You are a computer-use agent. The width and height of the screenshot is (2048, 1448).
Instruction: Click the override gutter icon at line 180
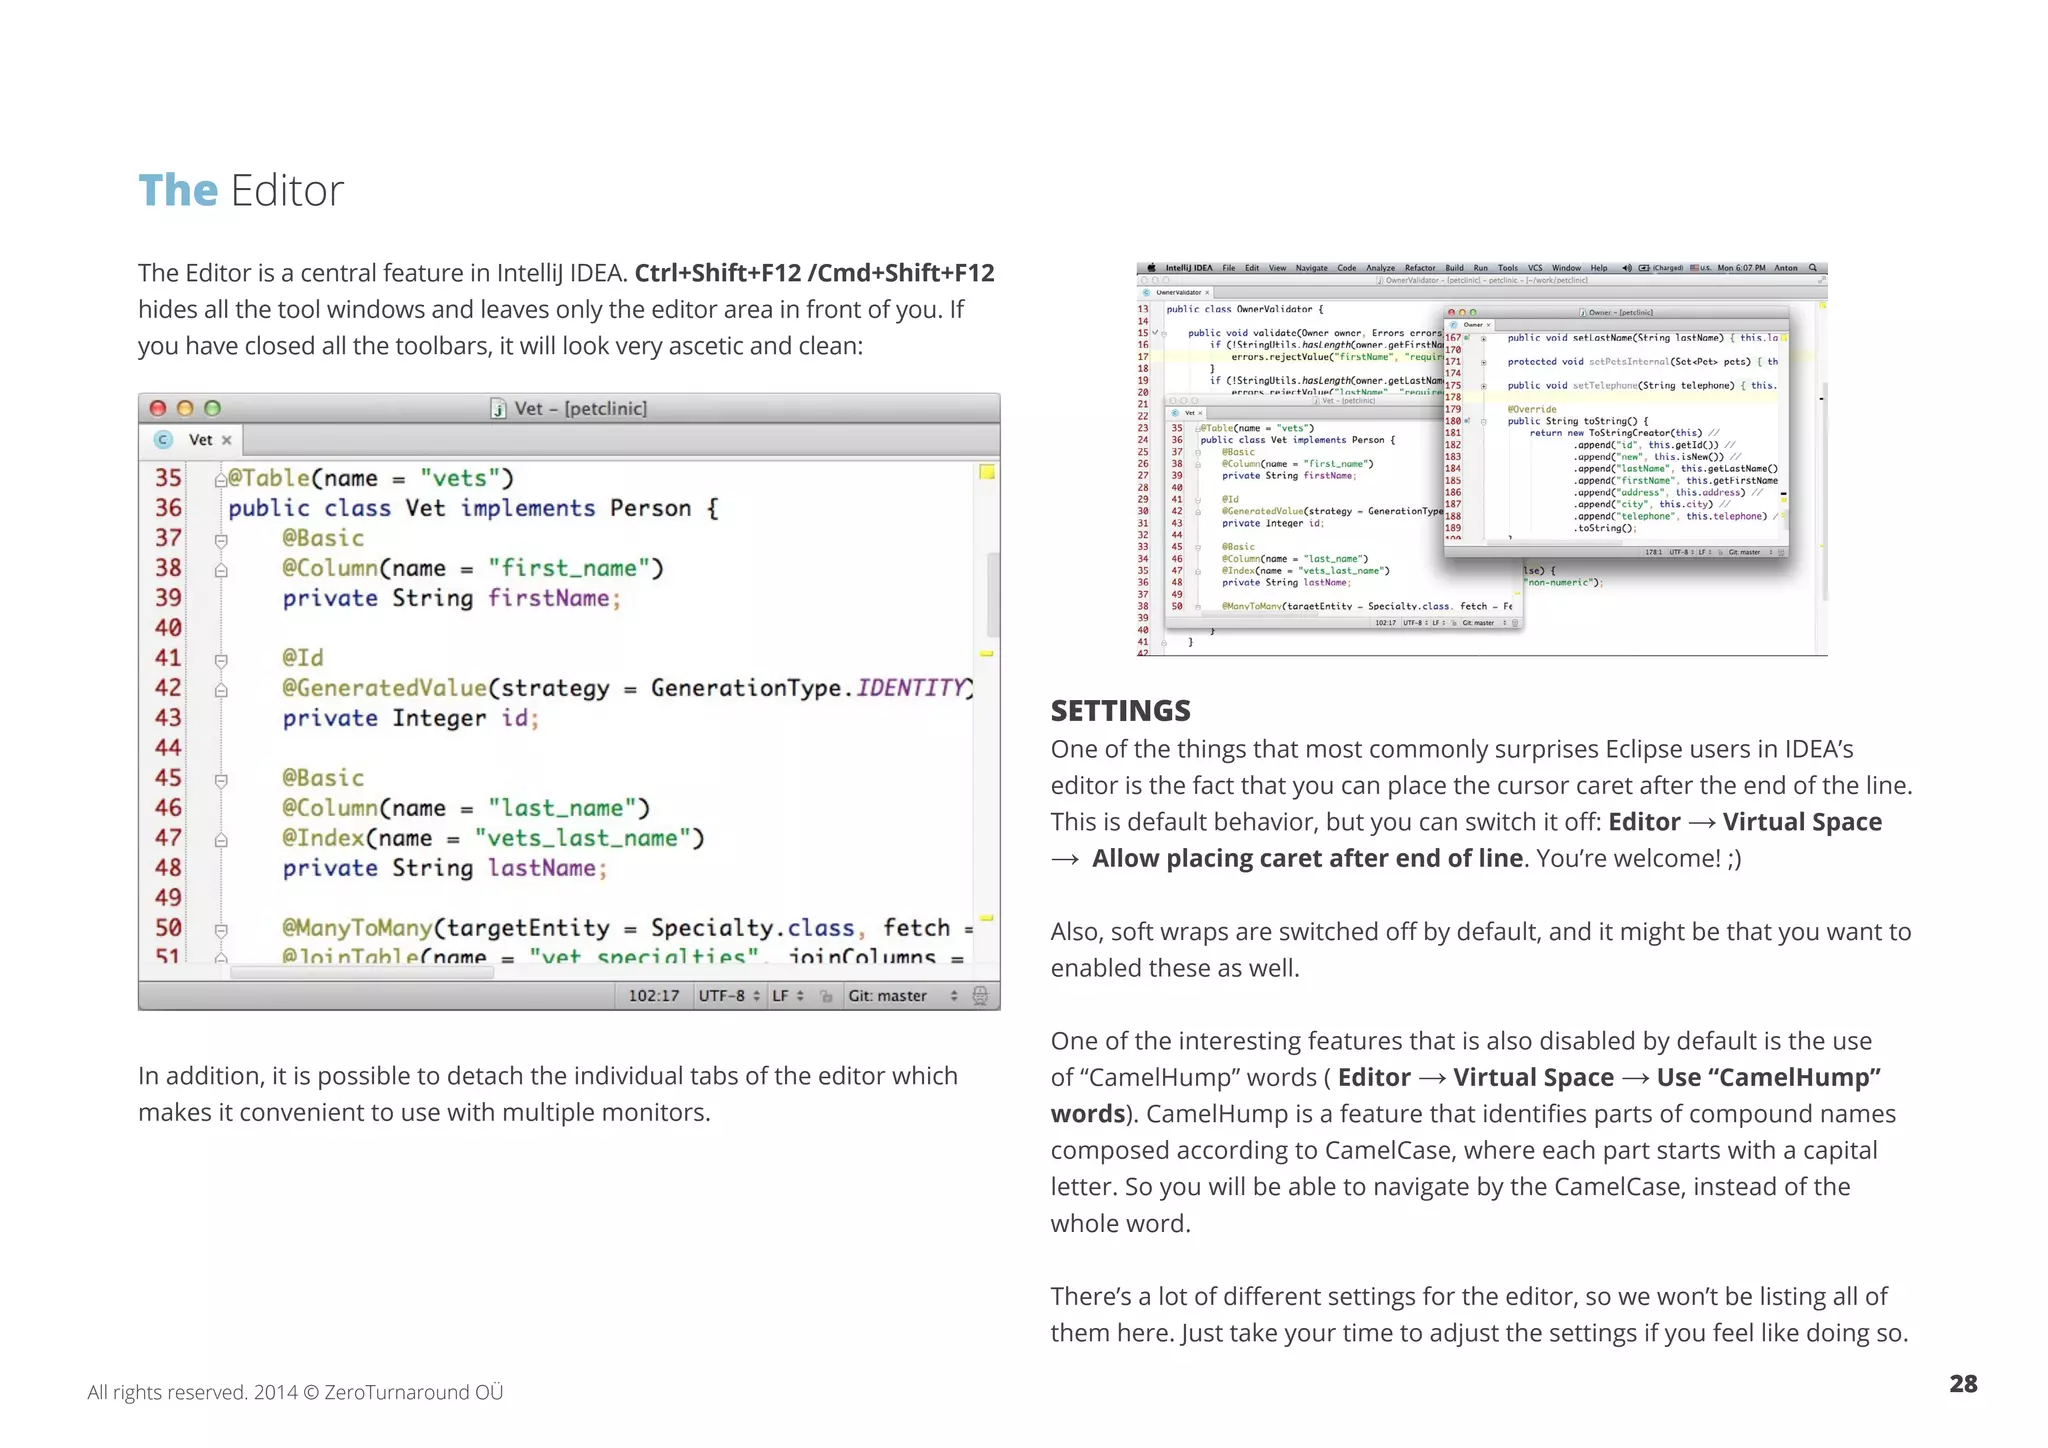1467,421
